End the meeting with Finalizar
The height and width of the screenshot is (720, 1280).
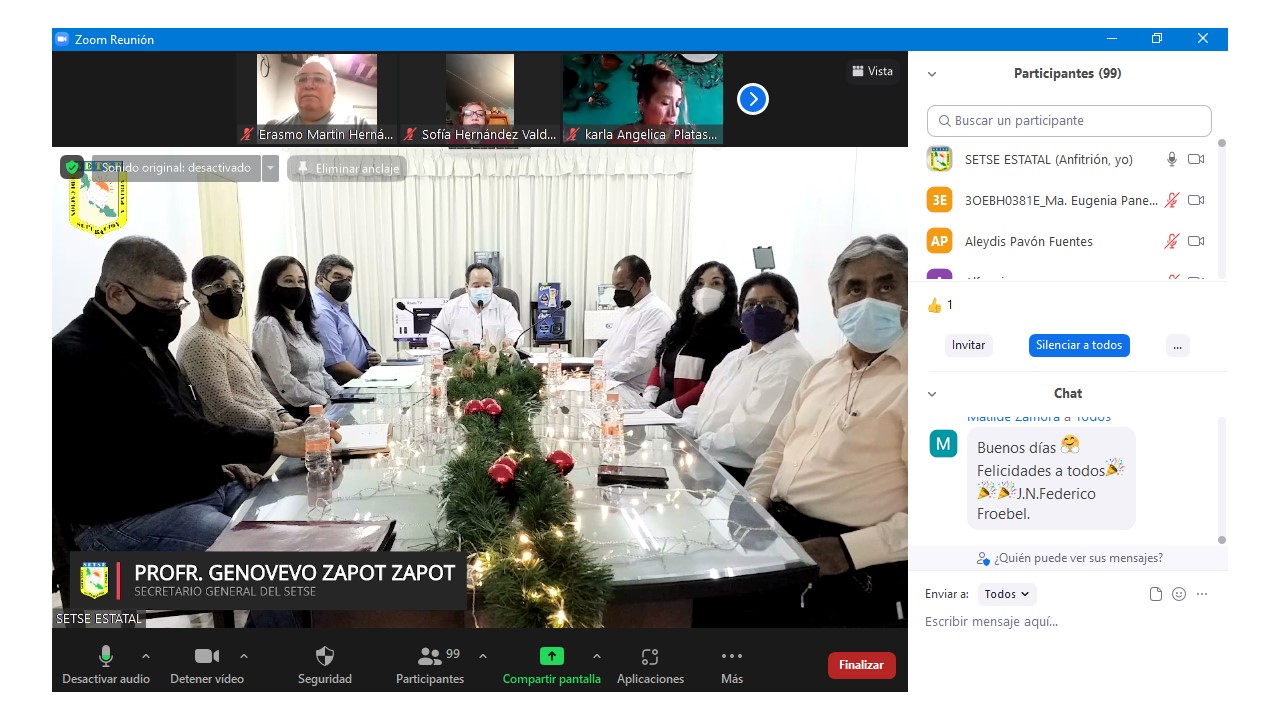[862, 665]
